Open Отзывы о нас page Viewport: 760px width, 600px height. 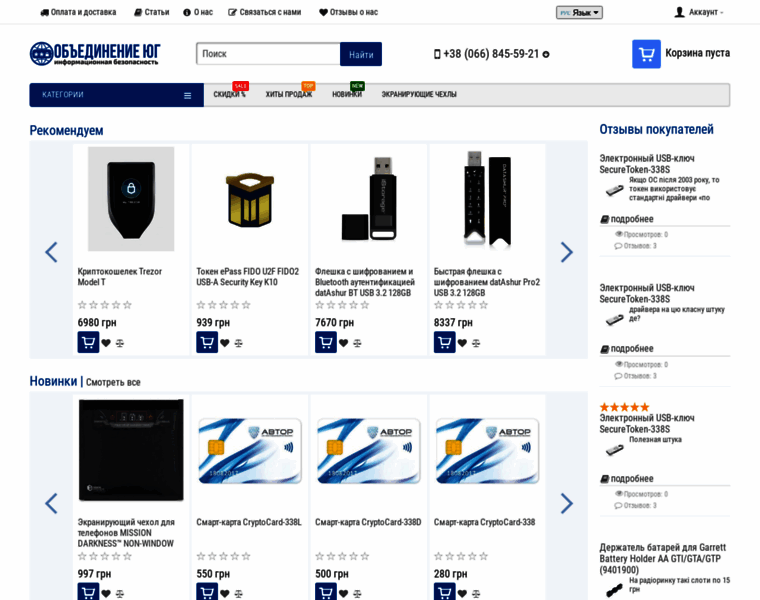[348, 12]
